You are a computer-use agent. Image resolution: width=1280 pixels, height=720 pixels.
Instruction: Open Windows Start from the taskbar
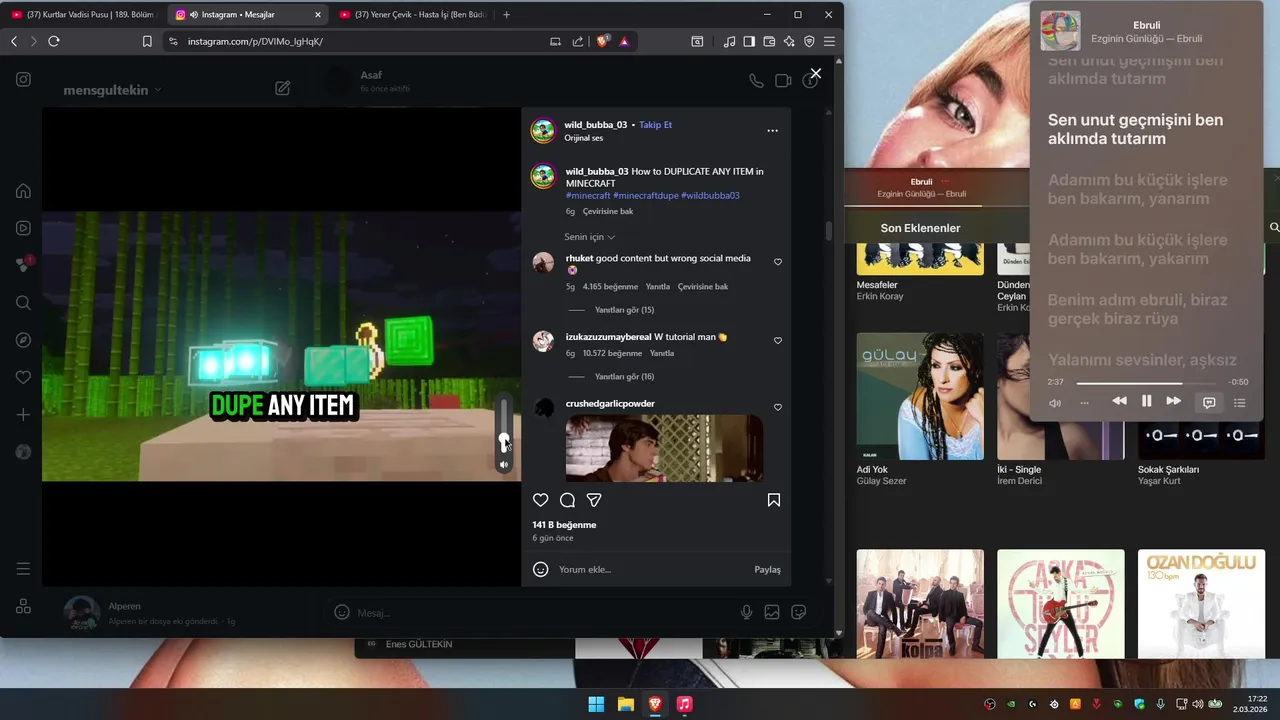point(596,704)
